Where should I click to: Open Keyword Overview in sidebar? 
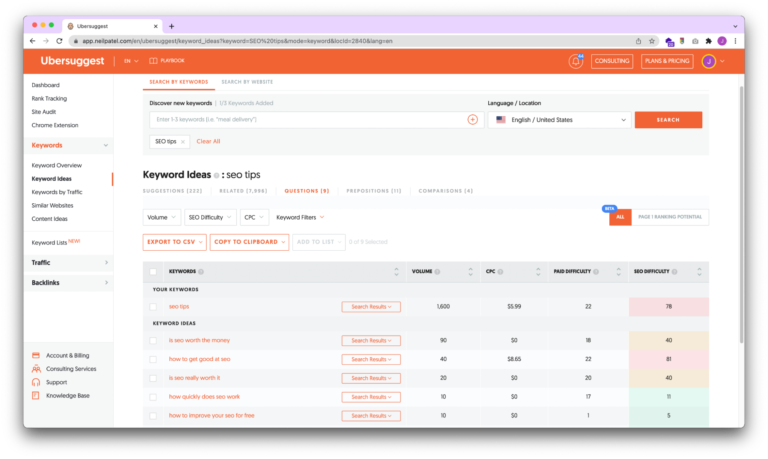57,166
